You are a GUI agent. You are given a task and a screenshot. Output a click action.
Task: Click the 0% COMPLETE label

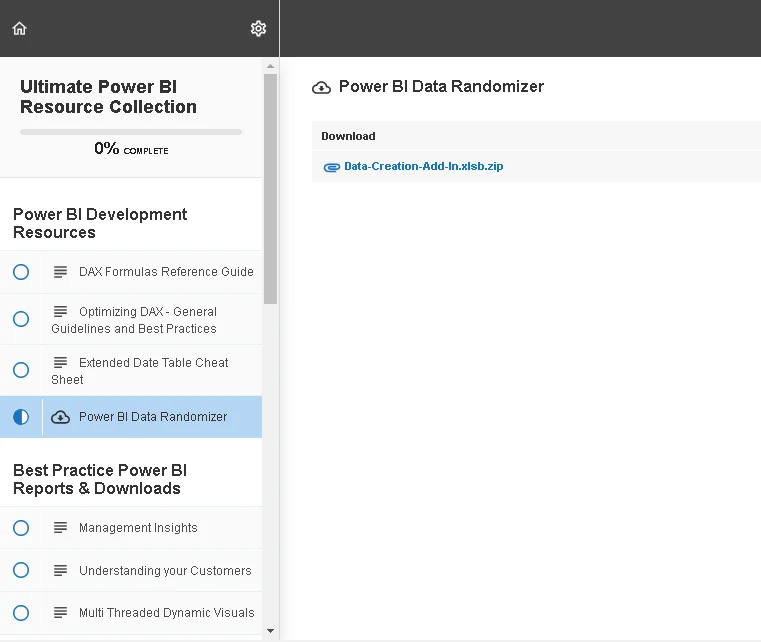131,148
